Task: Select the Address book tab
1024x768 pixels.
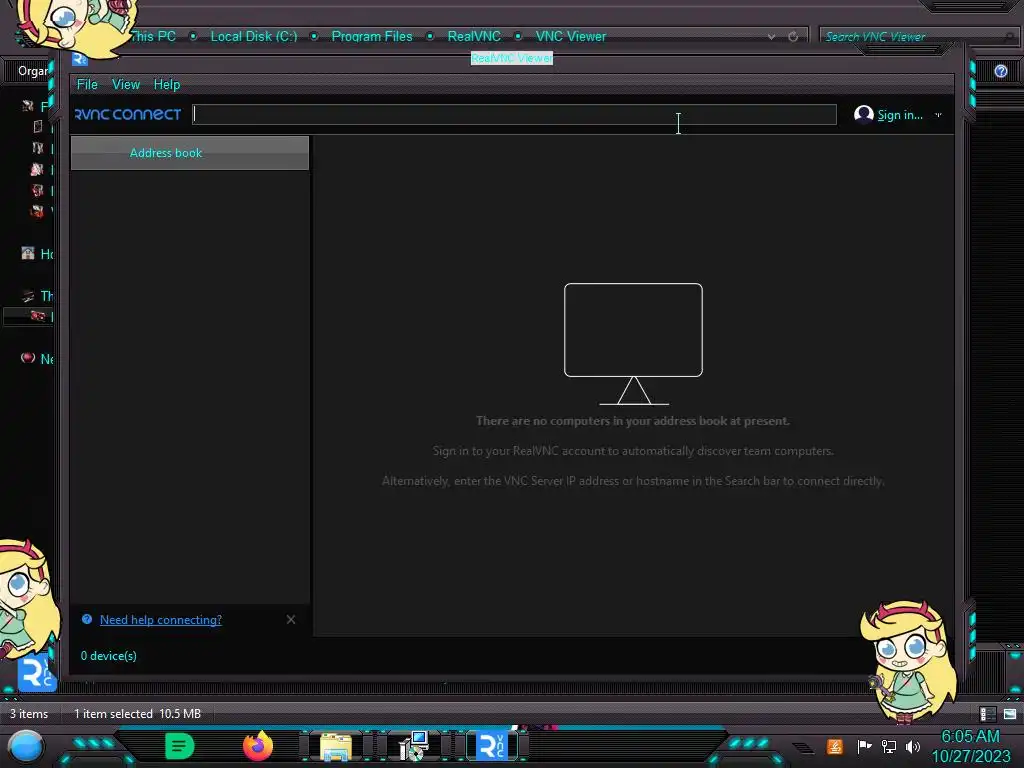Action: click(x=189, y=153)
